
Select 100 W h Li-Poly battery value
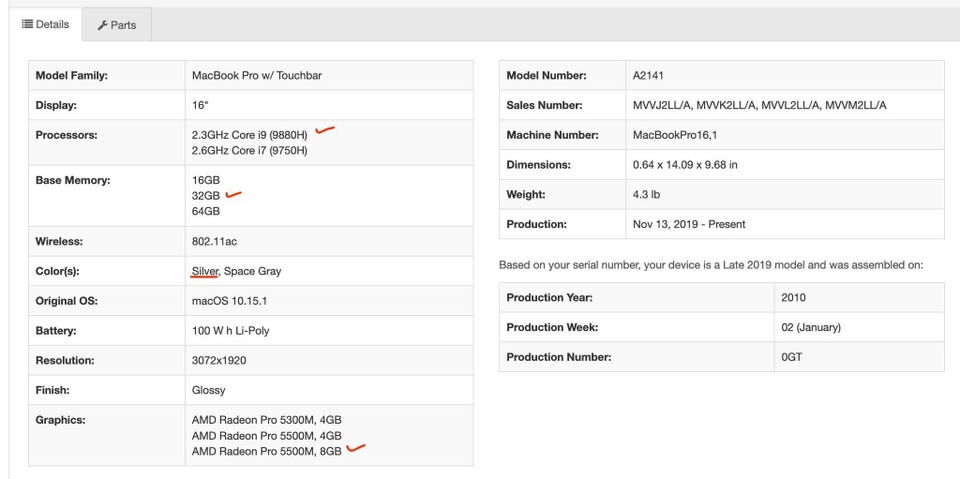230,331
